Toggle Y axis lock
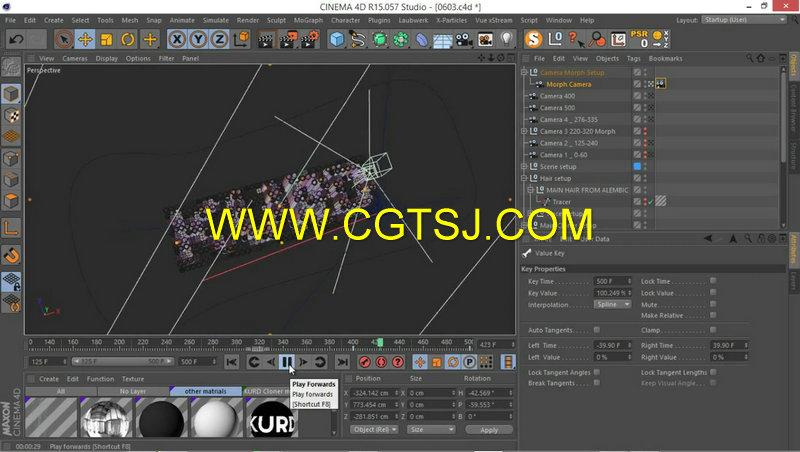Screen dimensions: 800x452 coord(198,39)
